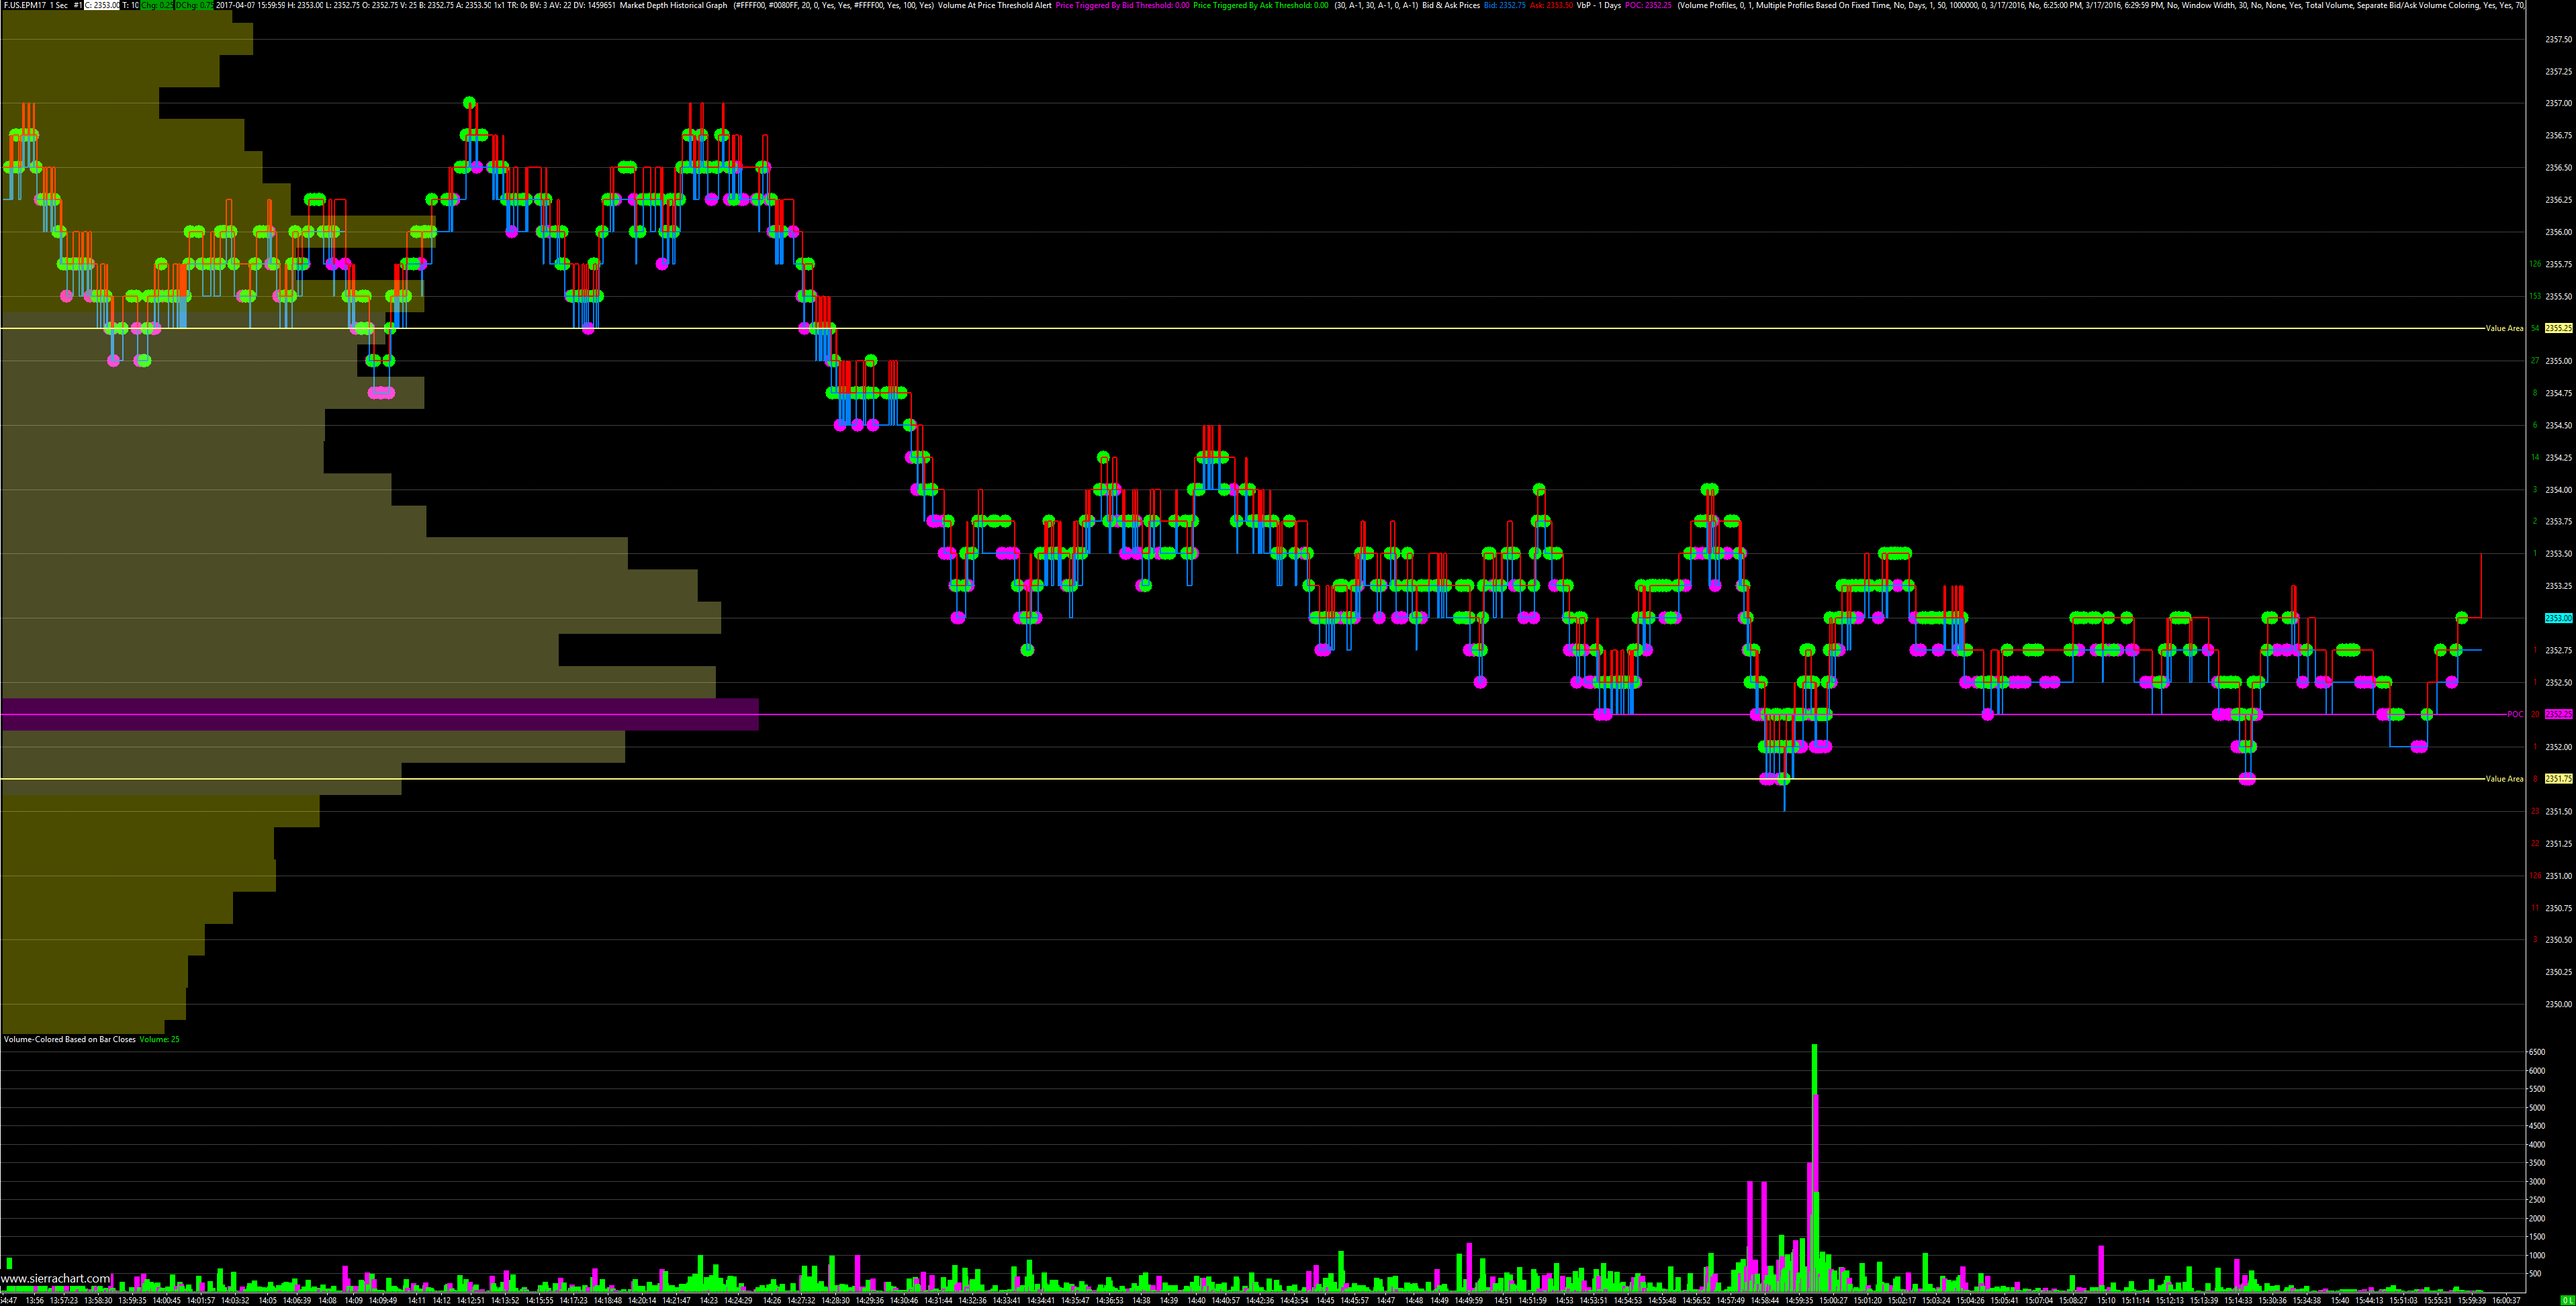
Task: Select the magenta 2352.25 POC price box
Action: pos(2558,714)
